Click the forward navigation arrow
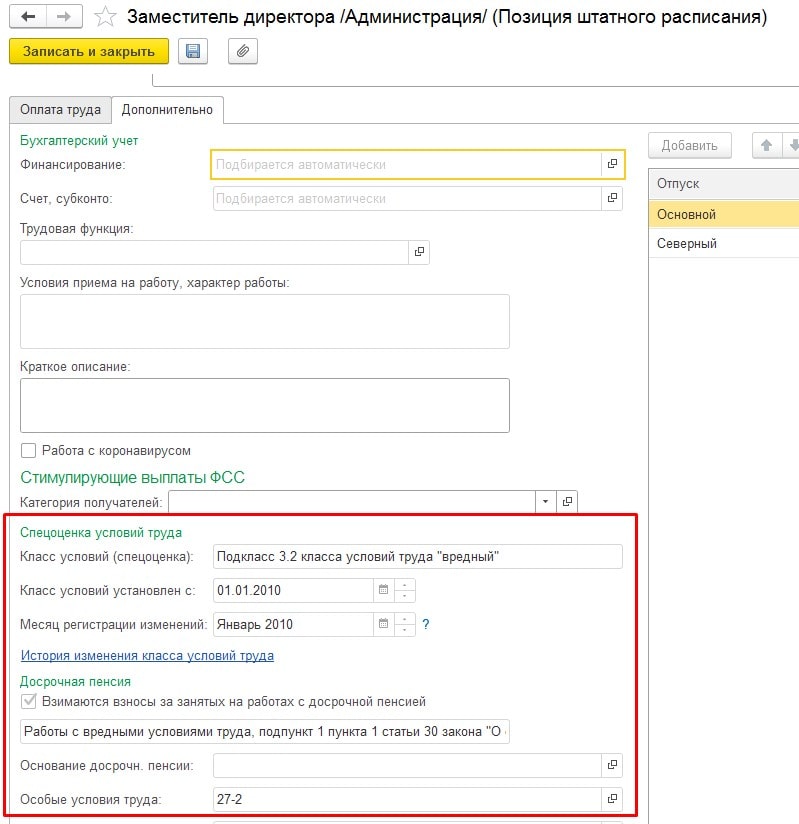 click(x=64, y=17)
